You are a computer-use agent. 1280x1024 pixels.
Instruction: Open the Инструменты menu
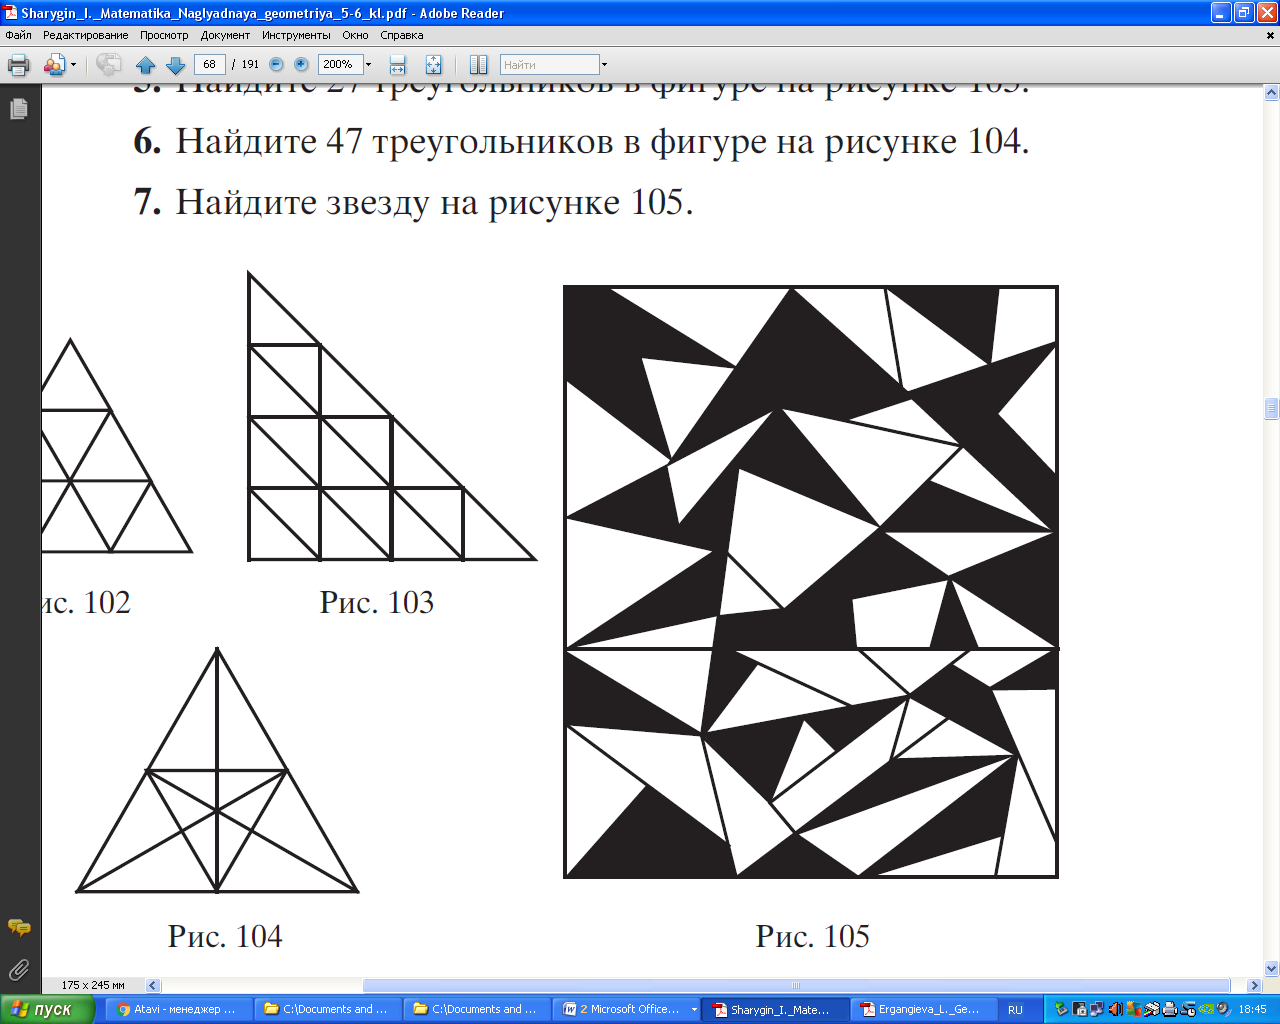pos(296,35)
